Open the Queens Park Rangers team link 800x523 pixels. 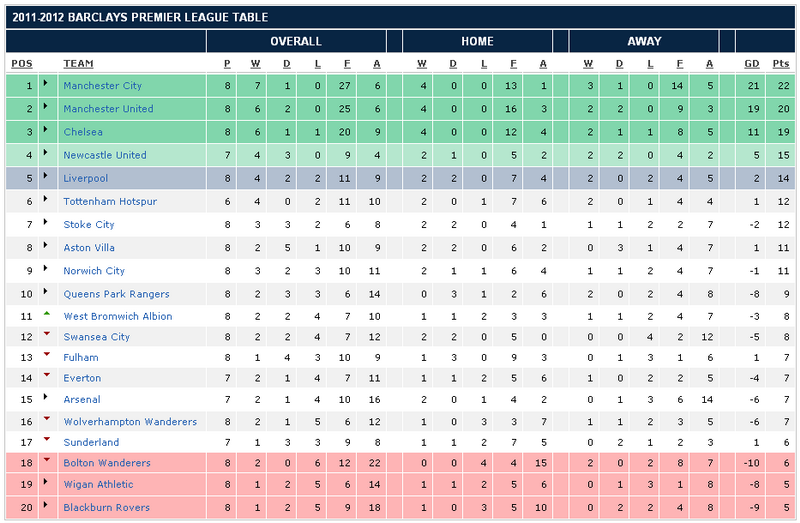click(116, 294)
